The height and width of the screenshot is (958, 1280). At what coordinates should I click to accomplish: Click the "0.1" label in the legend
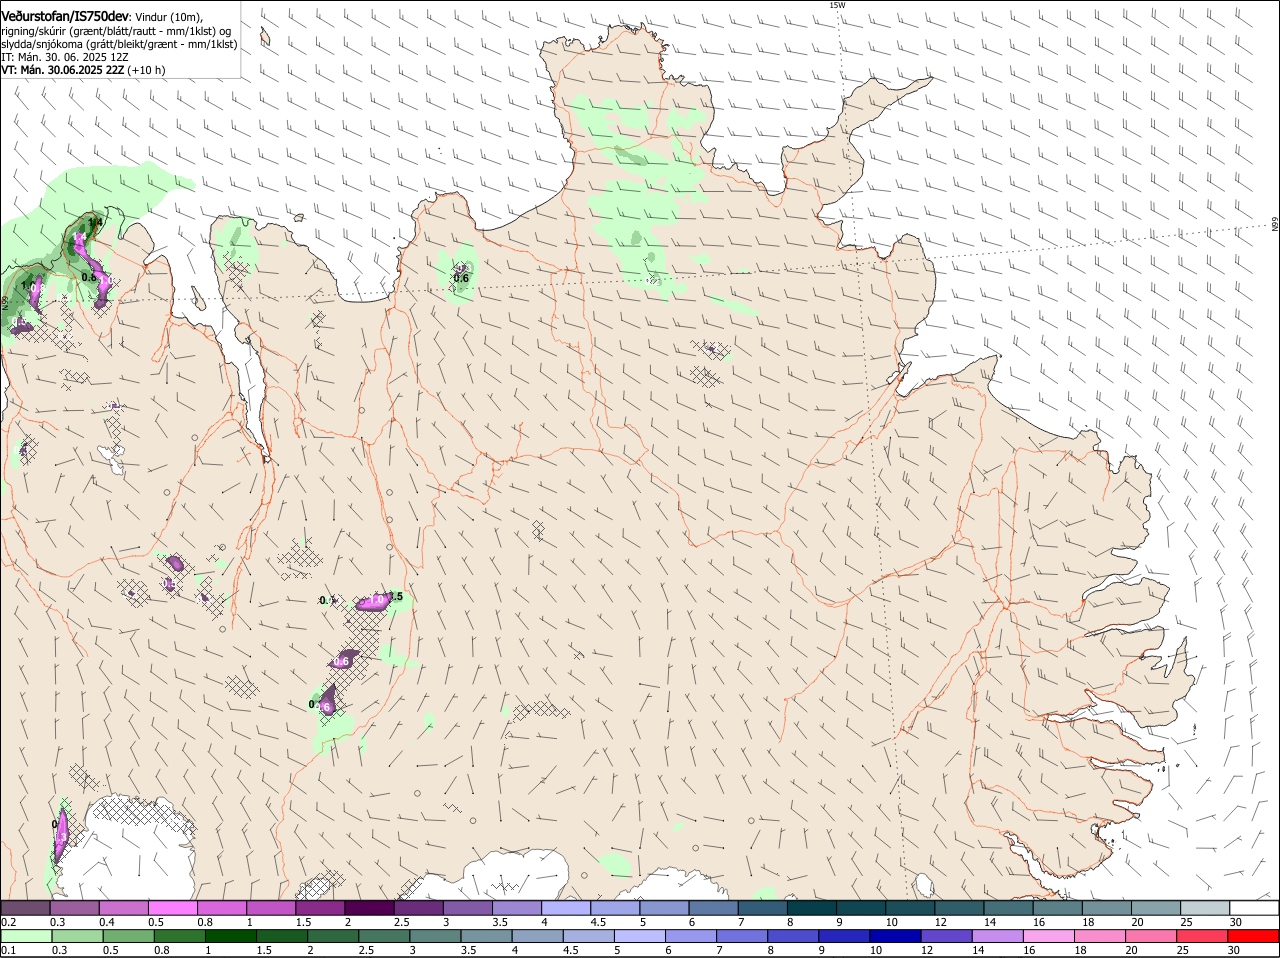pyautogui.click(x=8, y=950)
